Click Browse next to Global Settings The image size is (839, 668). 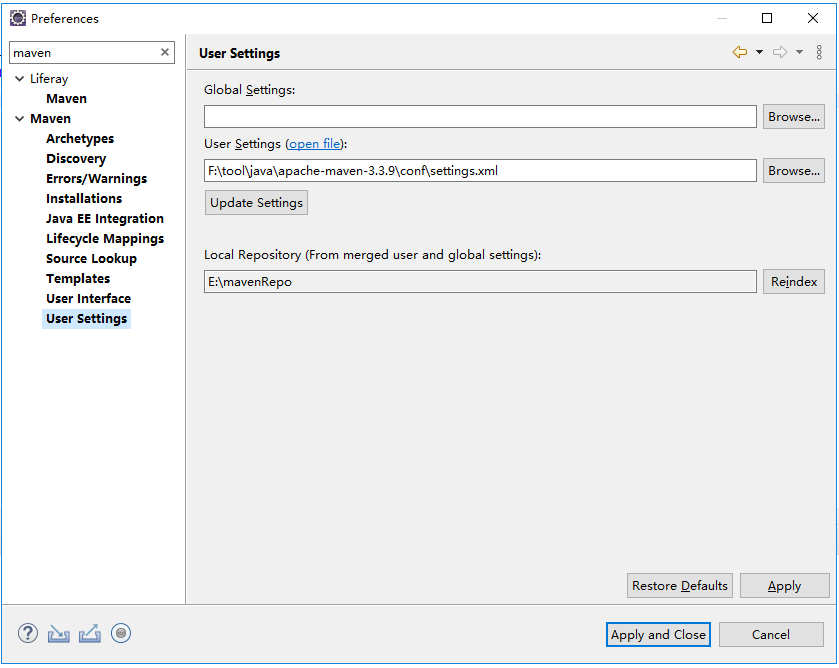coord(794,117)
